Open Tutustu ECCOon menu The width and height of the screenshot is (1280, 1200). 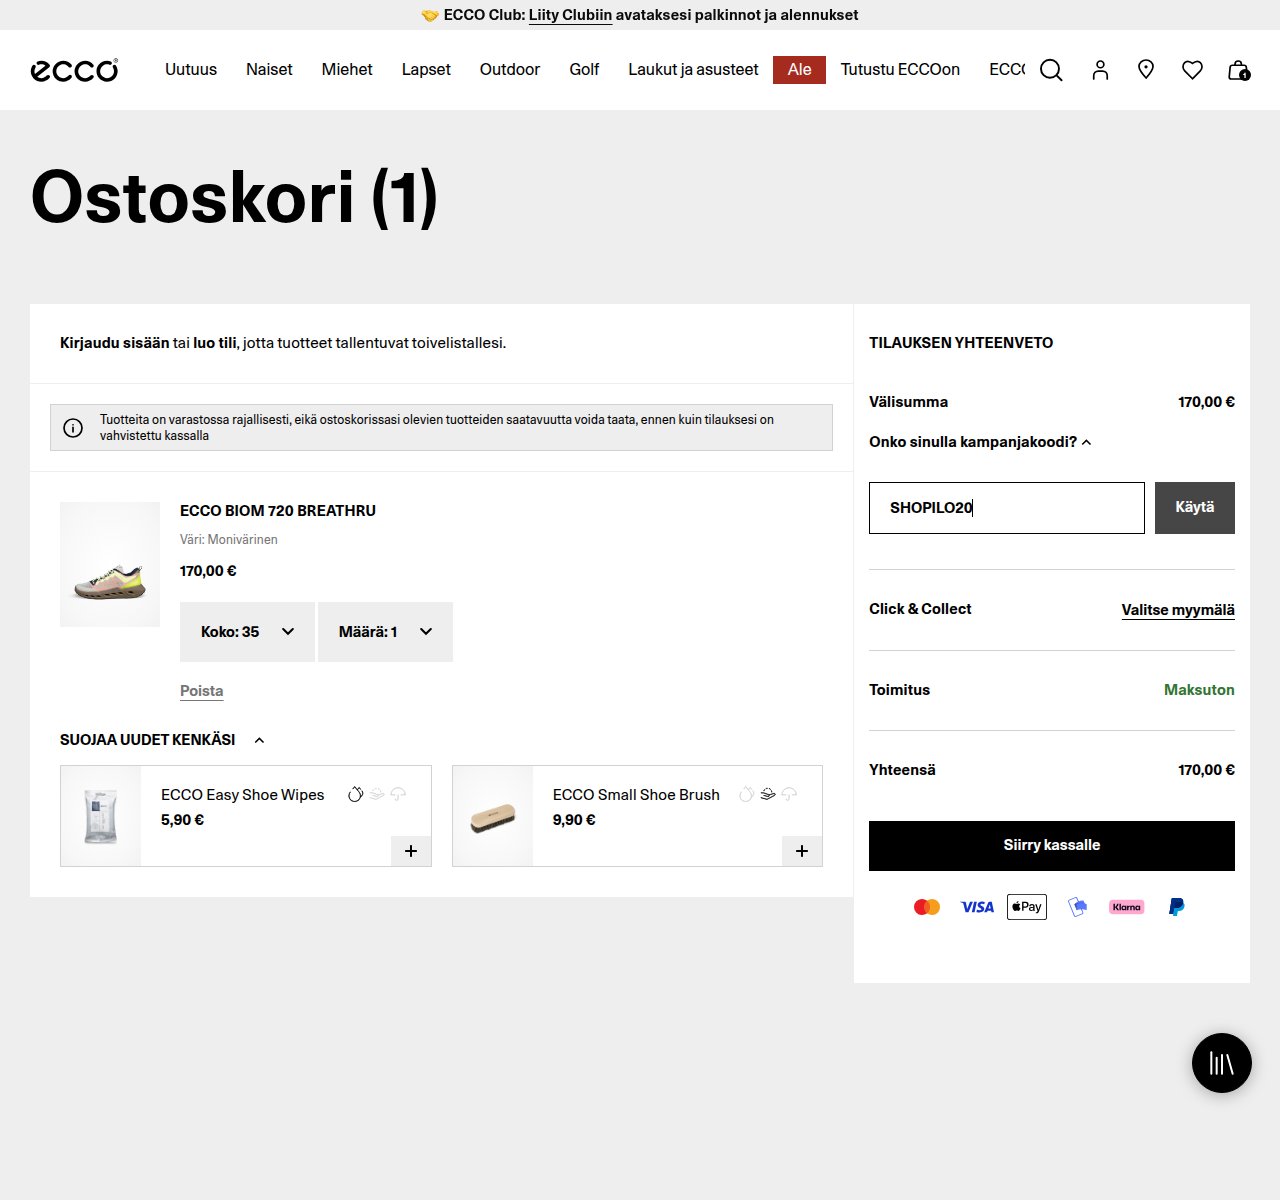click(x=900, y=70)
